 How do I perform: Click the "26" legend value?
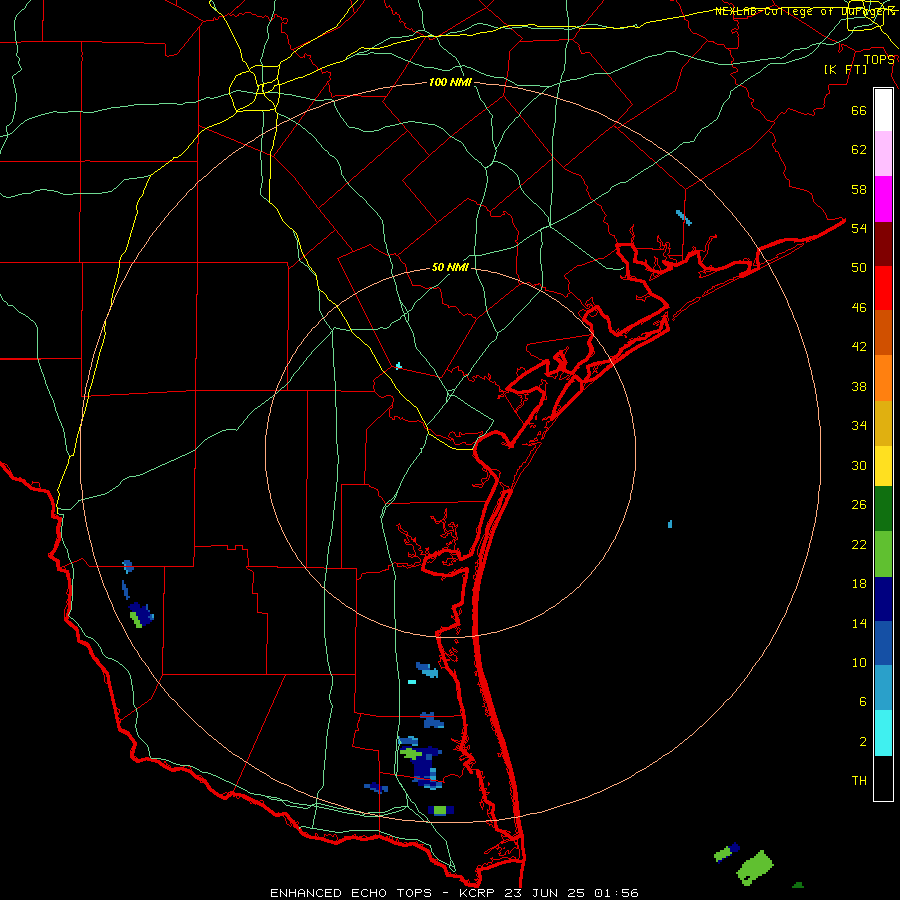click(859, 505)
